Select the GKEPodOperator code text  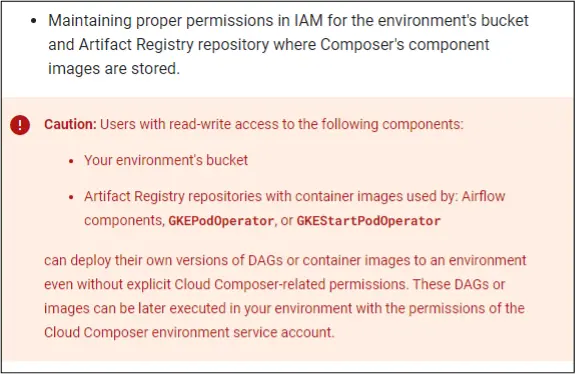coord(221,221)
